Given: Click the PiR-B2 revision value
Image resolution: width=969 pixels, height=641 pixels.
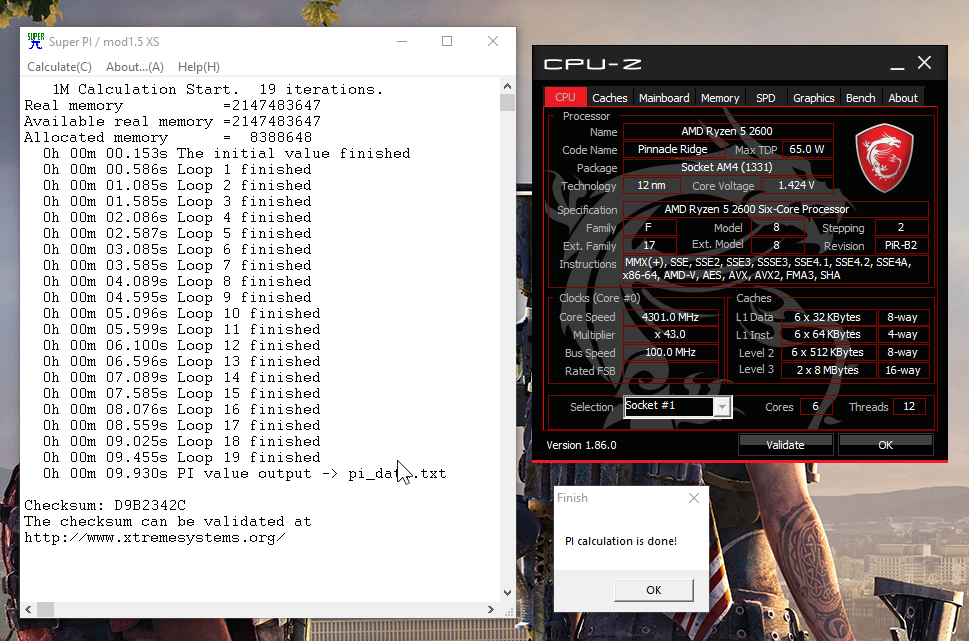Looking at the screenshot, I should point(901,245).
